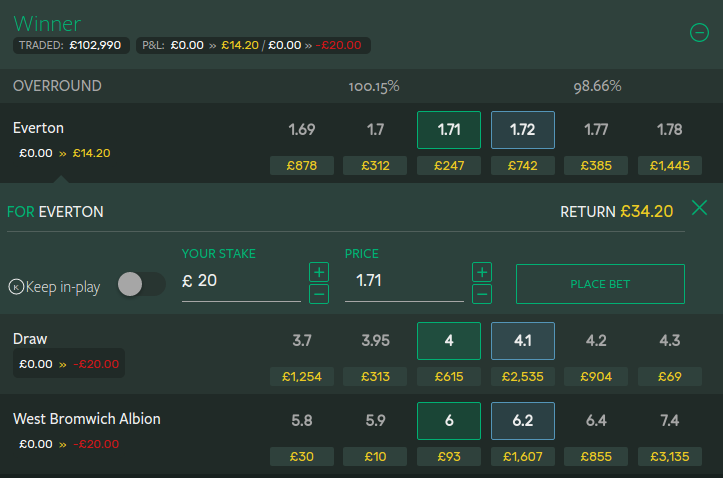Toggle the Keep in-play switch
Viewport: 723px width, 478px height.
141,284
